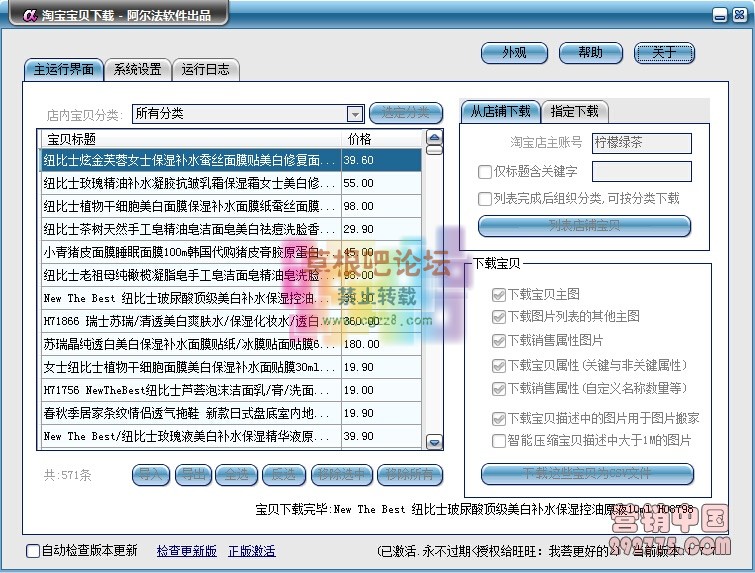Switch to the 系统设置 tab

(138, 70)
